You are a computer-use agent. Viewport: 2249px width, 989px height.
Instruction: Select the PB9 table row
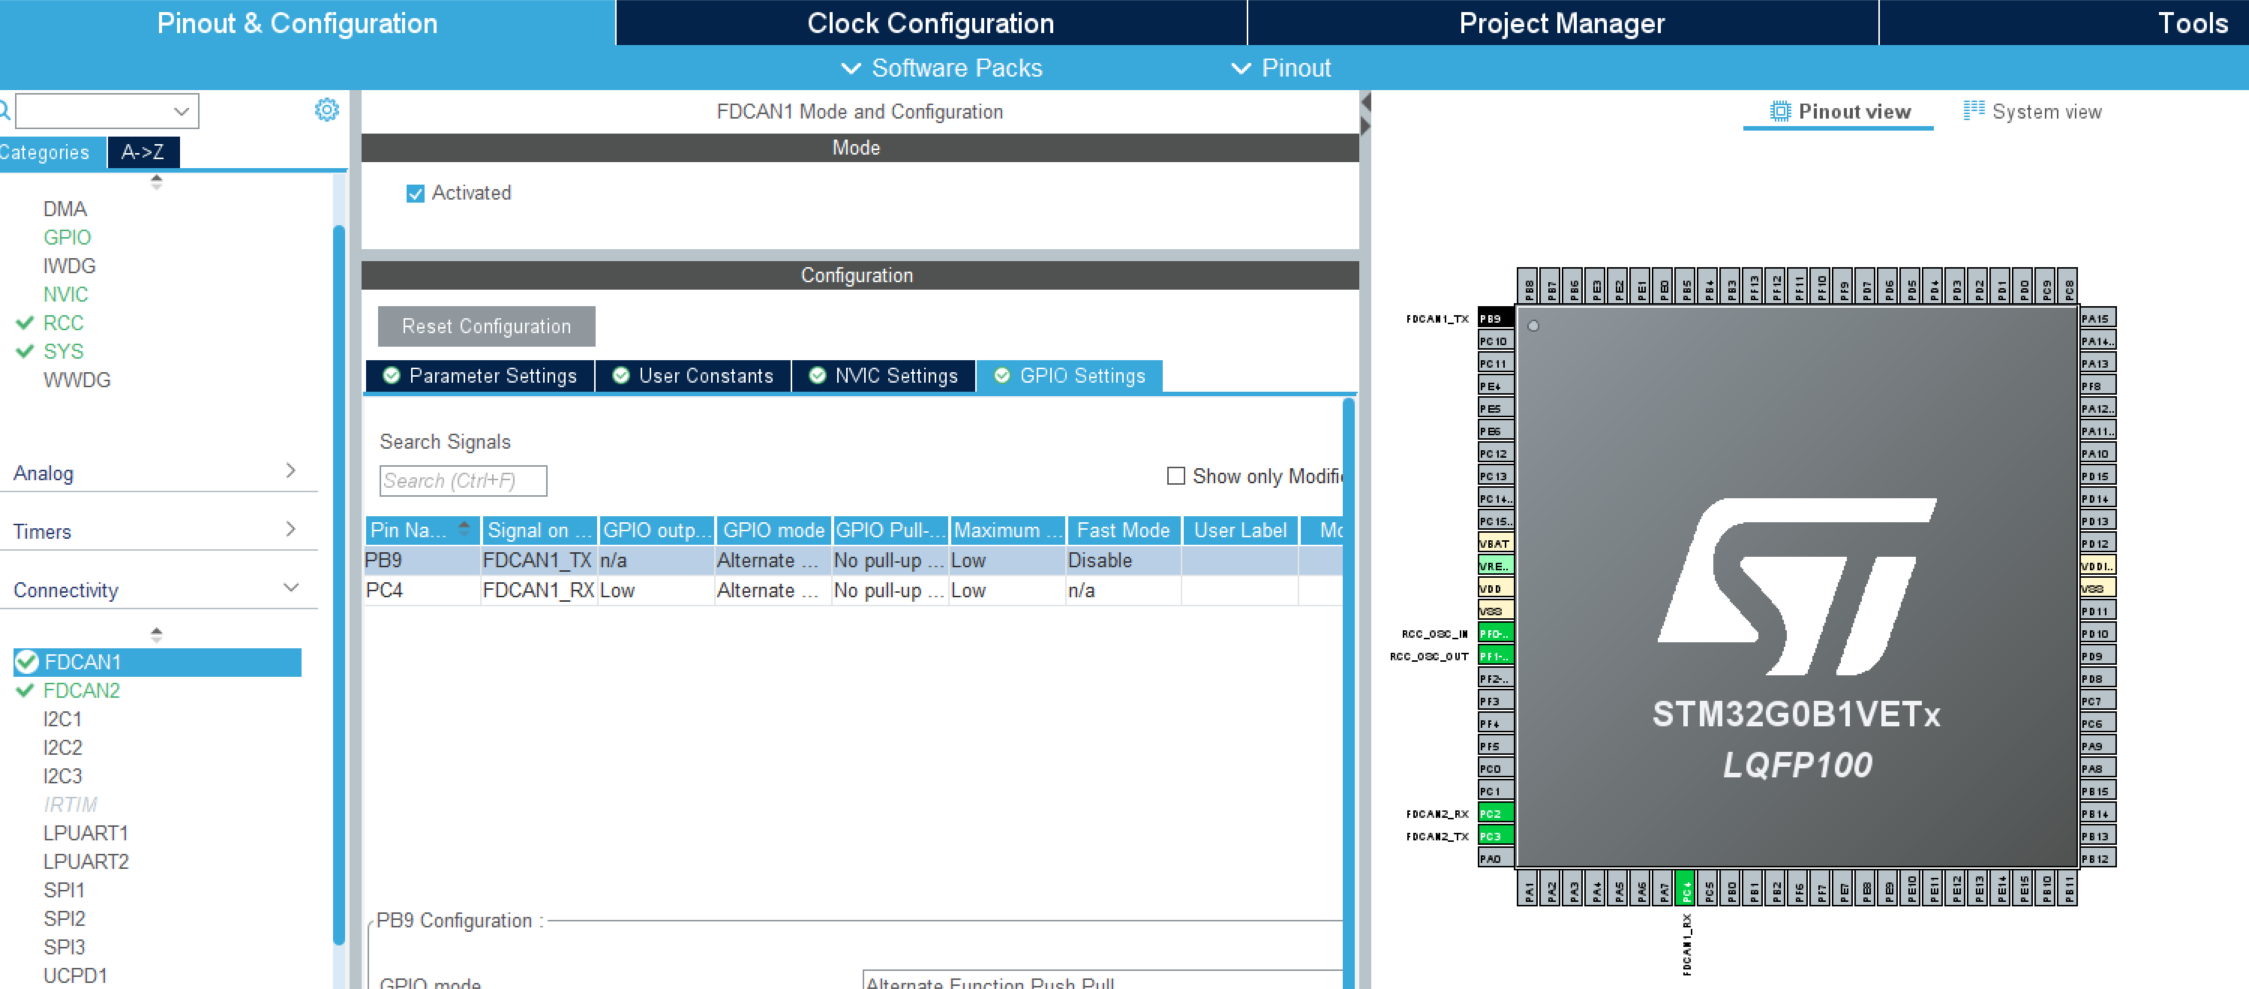point(853,560)
